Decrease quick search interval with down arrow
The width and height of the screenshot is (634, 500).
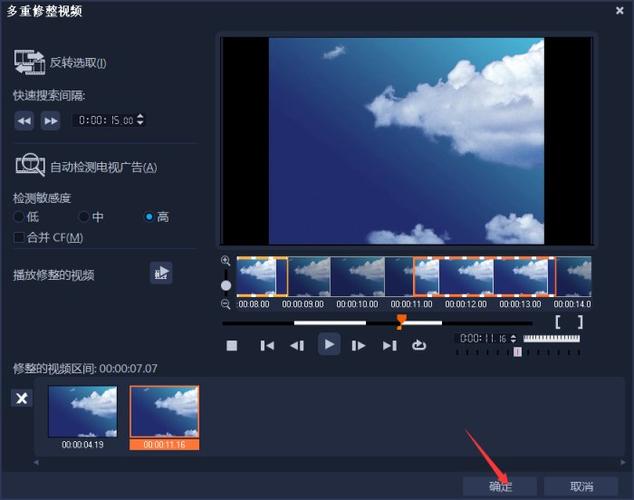coord(140,123)
